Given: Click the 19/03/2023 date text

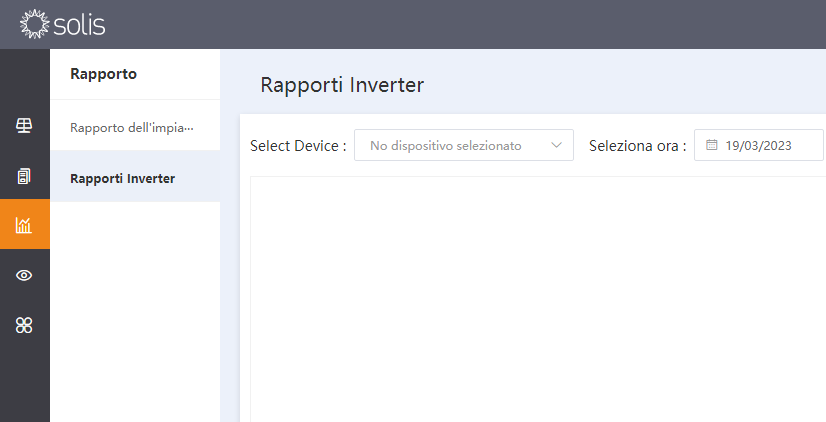Looking at the screenshot, I should click(x=758, y=145).
